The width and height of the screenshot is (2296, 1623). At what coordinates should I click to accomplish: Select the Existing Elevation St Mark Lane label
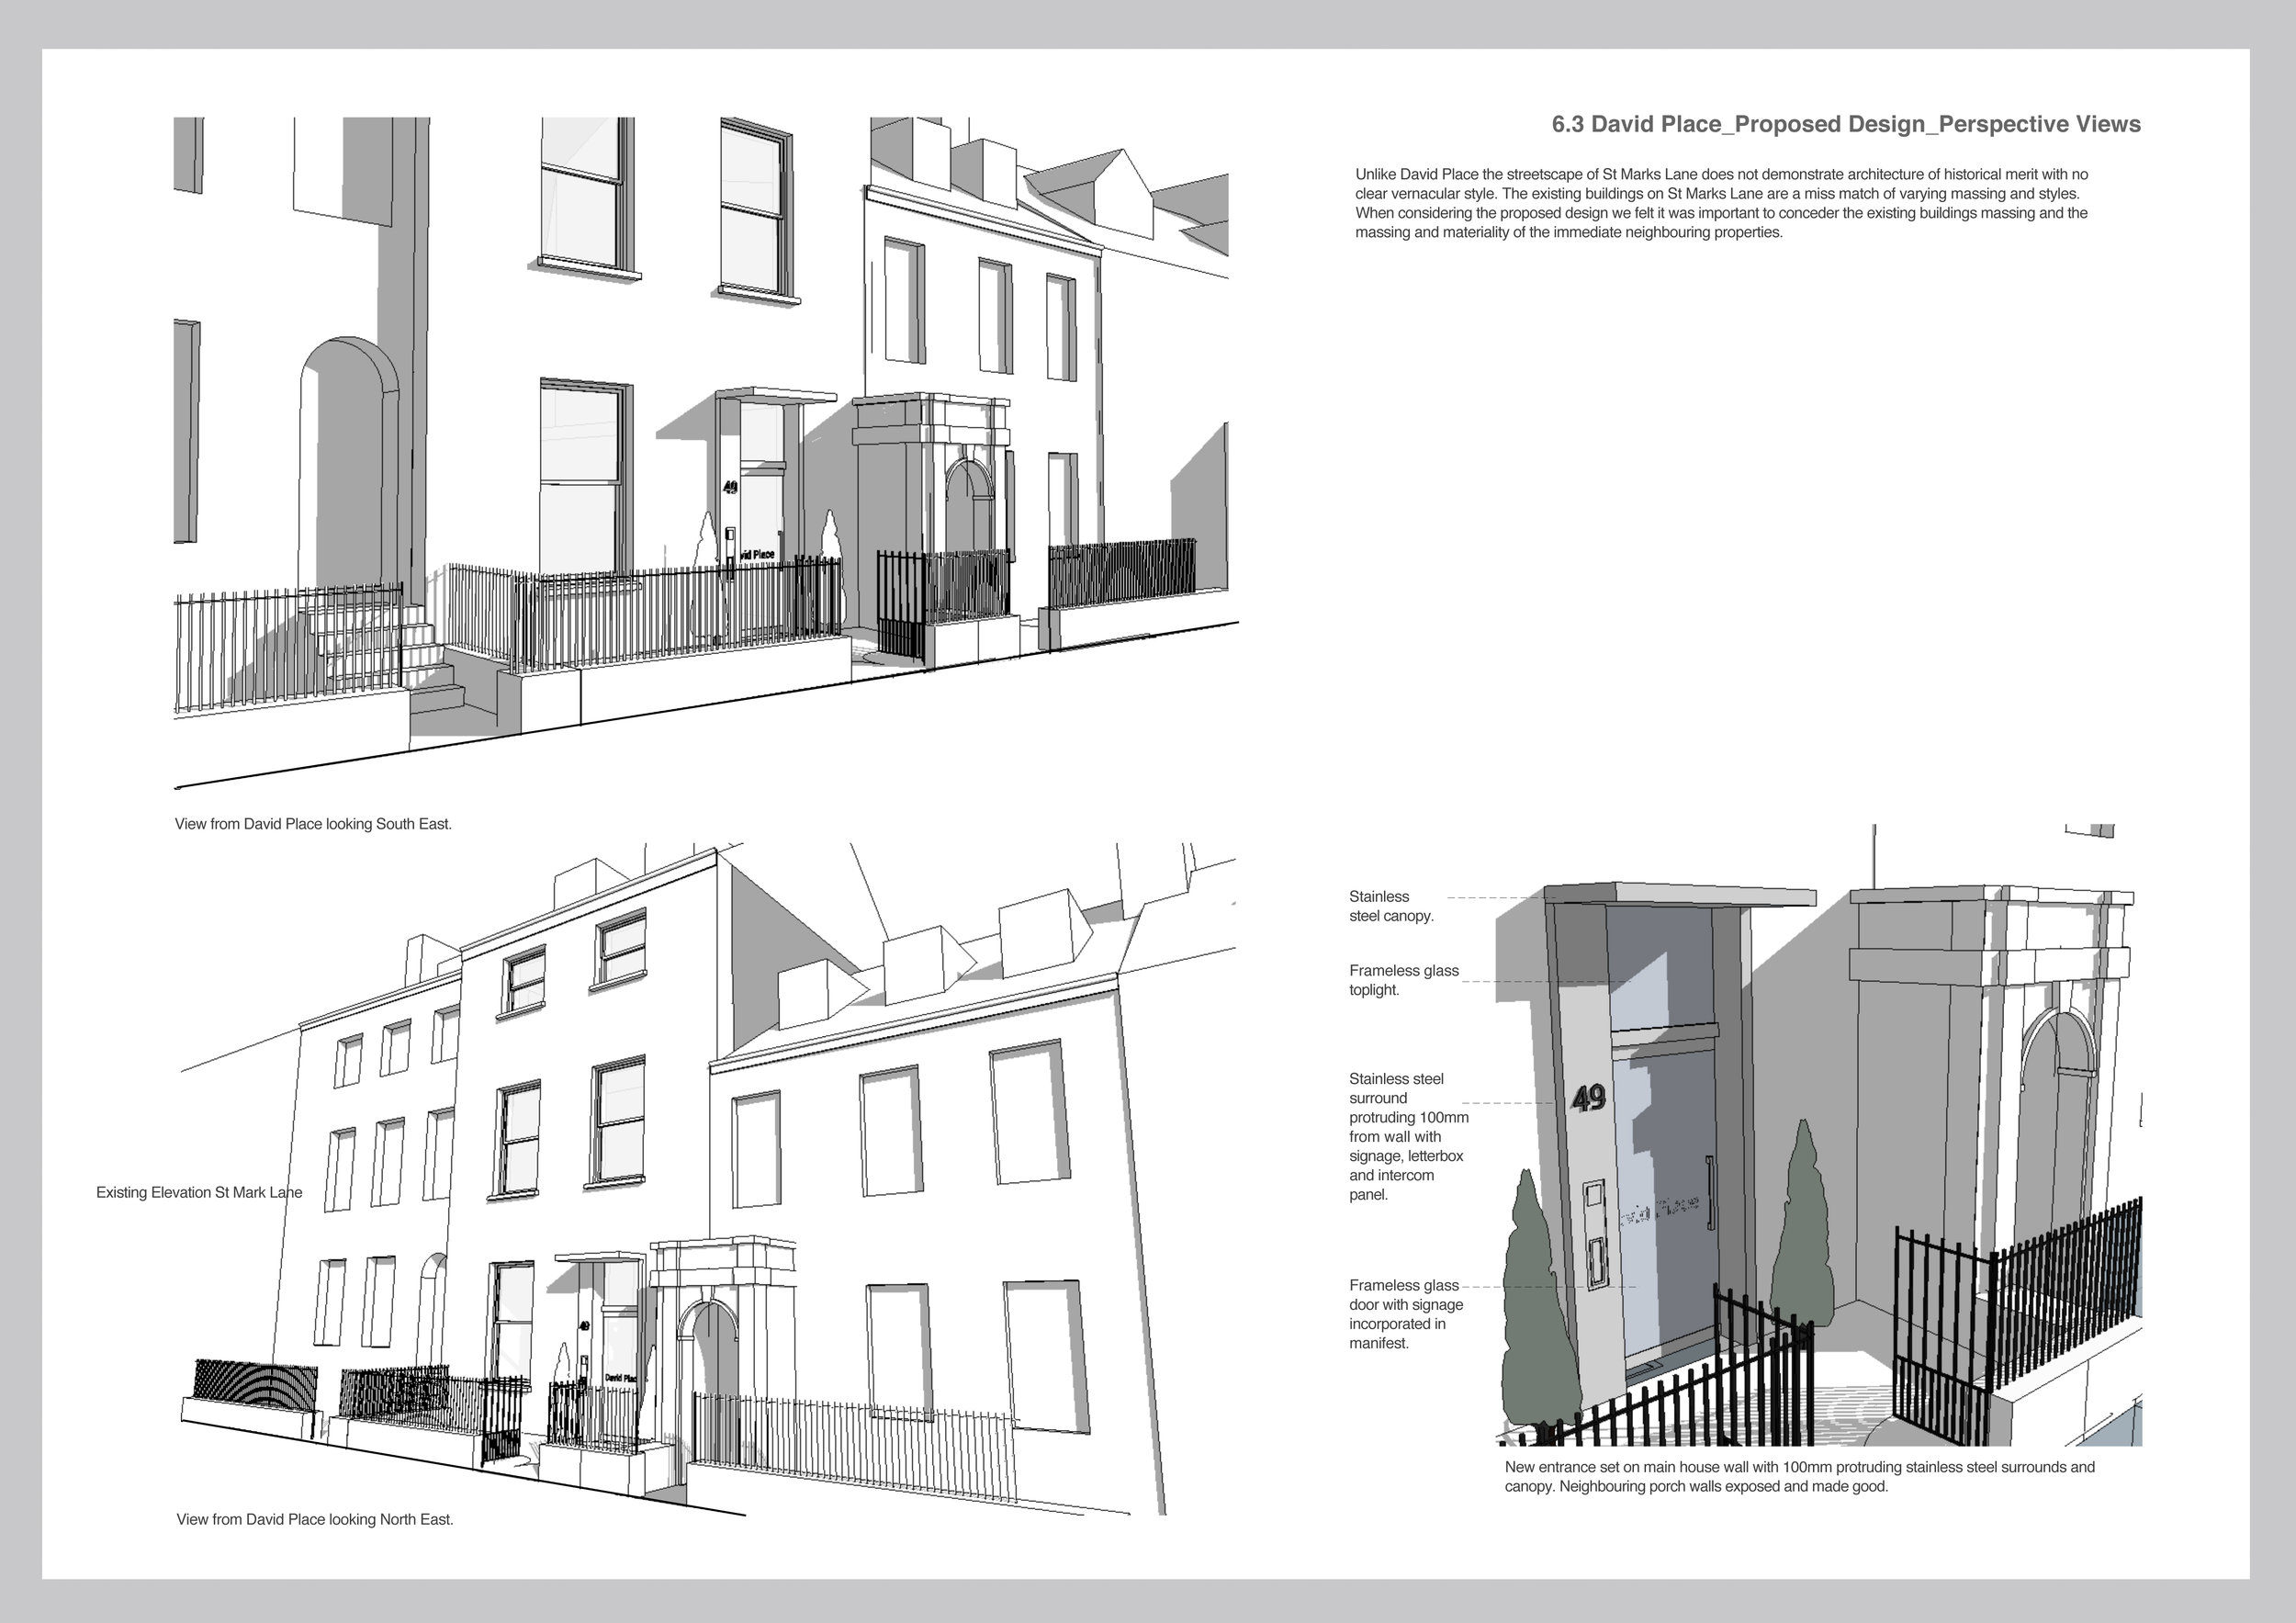[x=200, y=1192]
